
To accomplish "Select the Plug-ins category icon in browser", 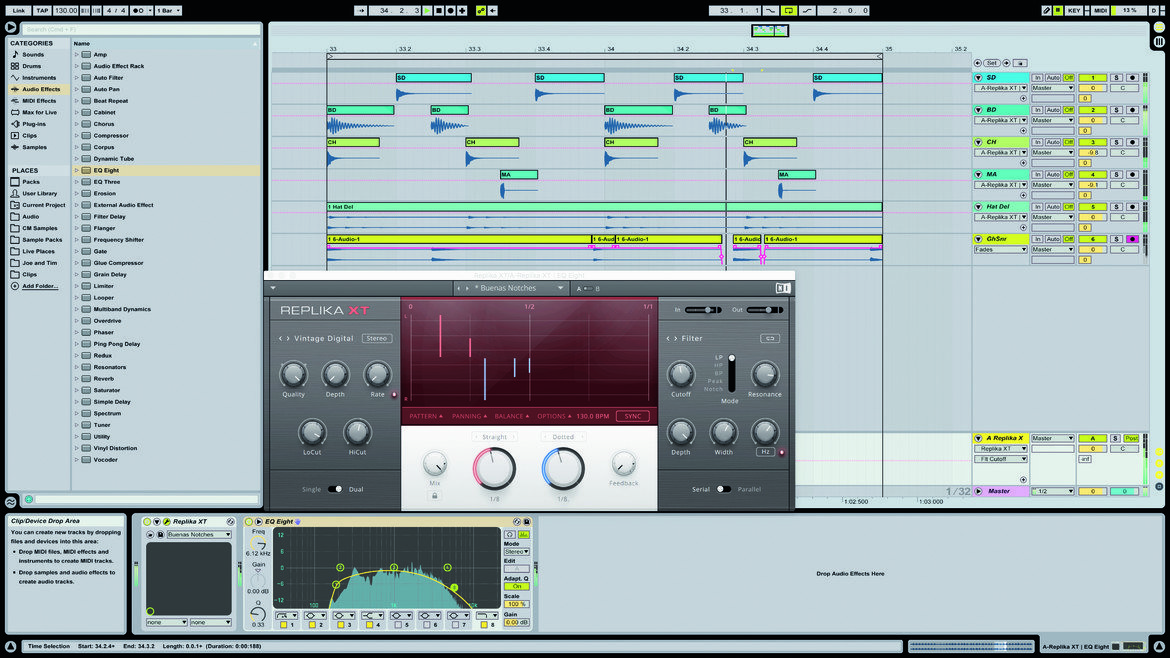I will click(x=15, y=124).
